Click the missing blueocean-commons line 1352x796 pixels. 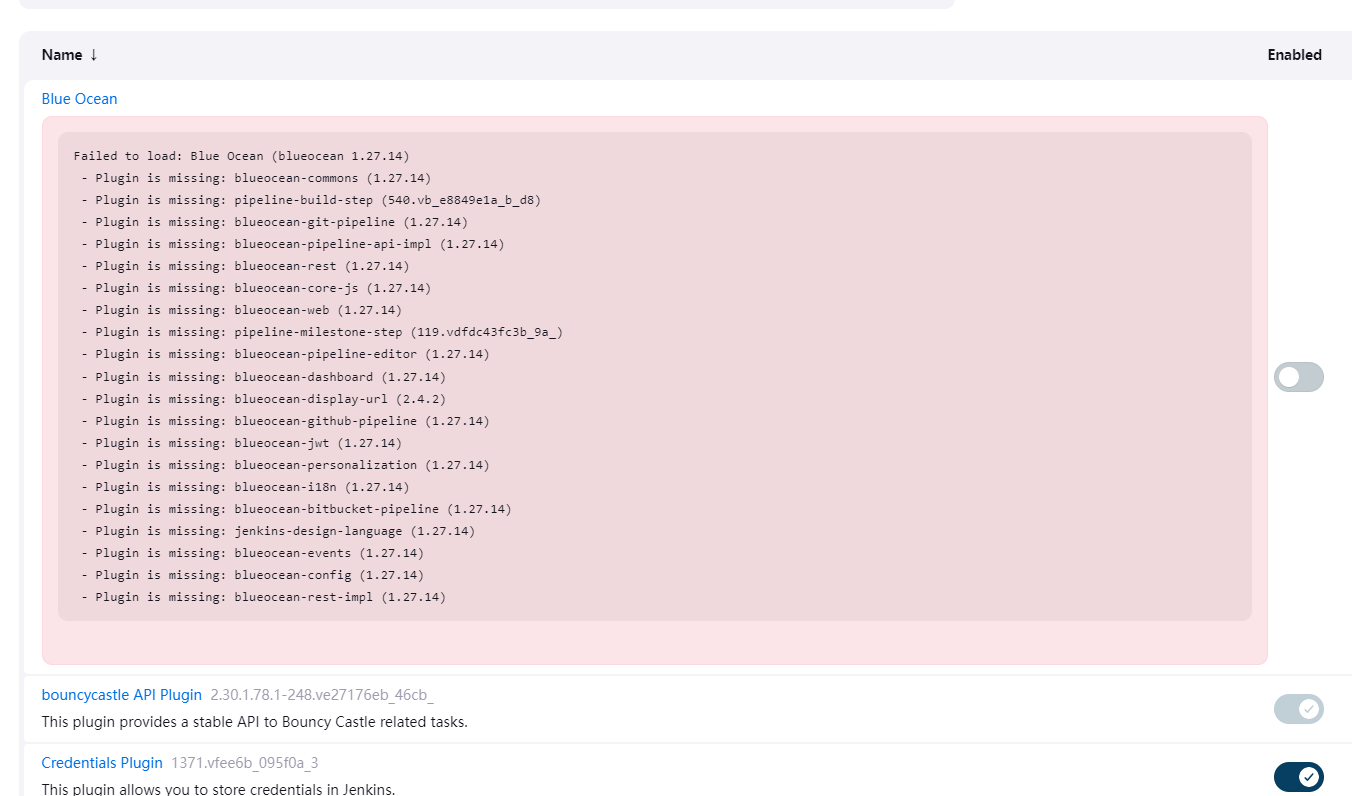coord(256,178)
